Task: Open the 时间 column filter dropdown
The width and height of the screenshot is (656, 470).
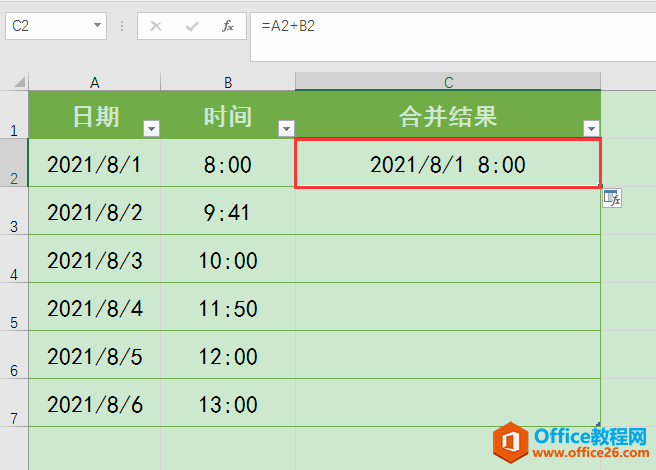Action: pyautogui.click(x=287, y=128)
